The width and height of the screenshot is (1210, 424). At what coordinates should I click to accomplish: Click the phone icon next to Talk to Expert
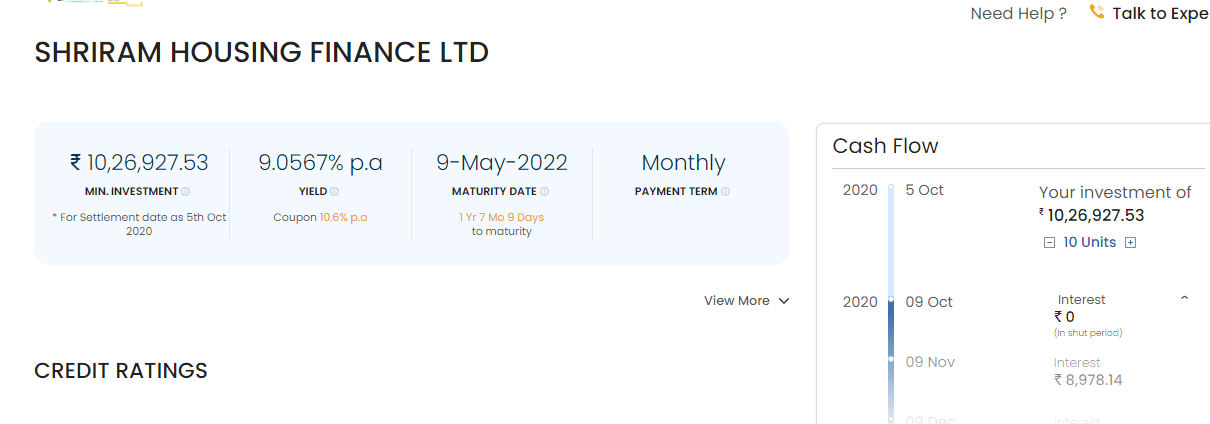(x=1096, y=13)
